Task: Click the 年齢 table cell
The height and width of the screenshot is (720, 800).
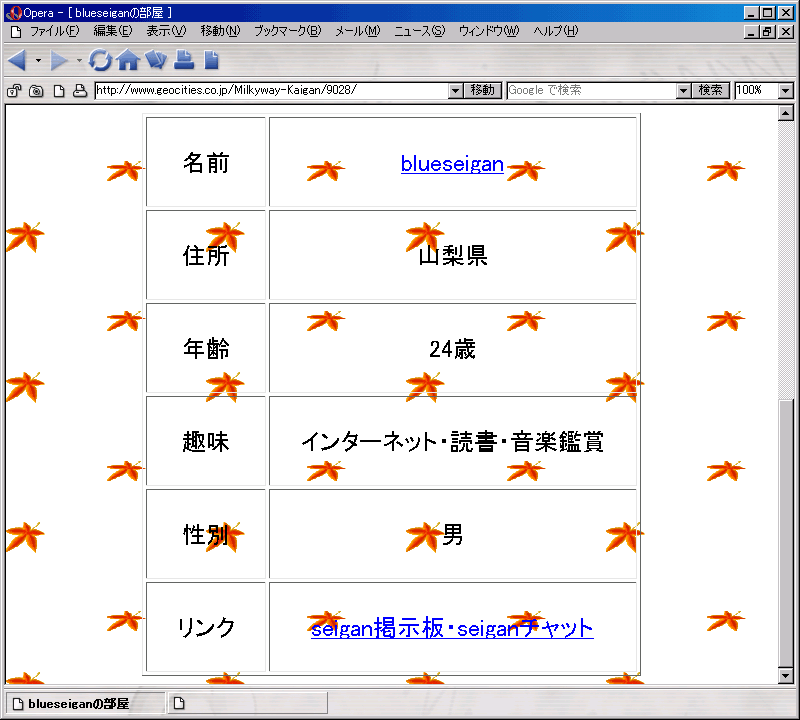Action: pos(206,347)
